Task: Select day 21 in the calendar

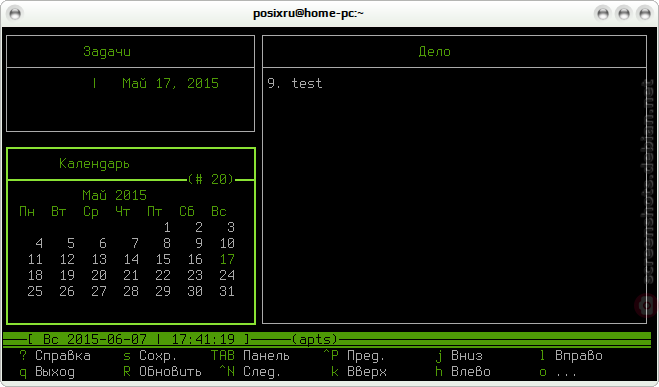Action: pos(131,275)
